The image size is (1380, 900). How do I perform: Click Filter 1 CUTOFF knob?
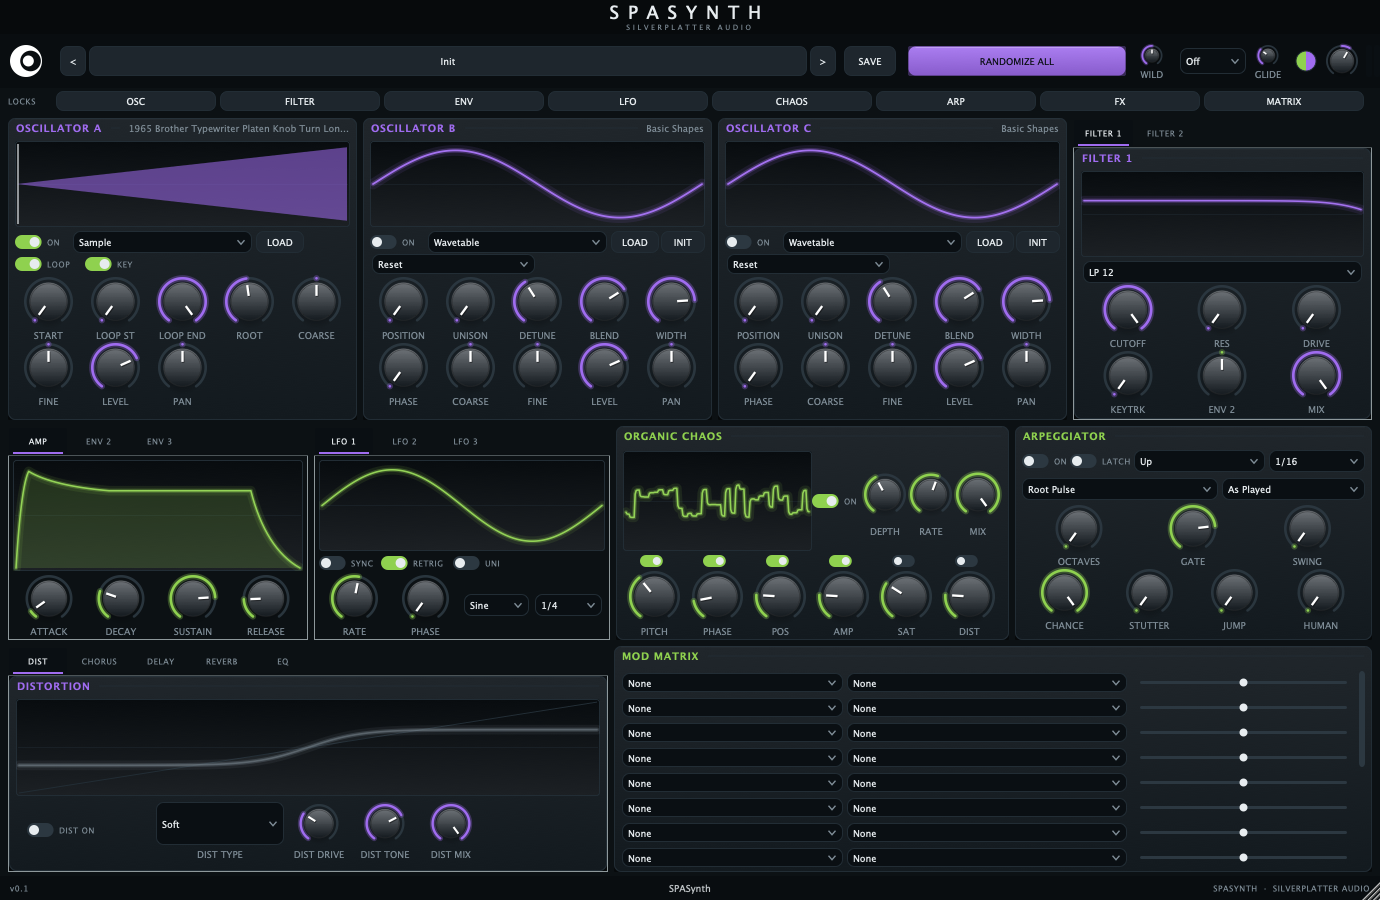[x=1128, y=309]
